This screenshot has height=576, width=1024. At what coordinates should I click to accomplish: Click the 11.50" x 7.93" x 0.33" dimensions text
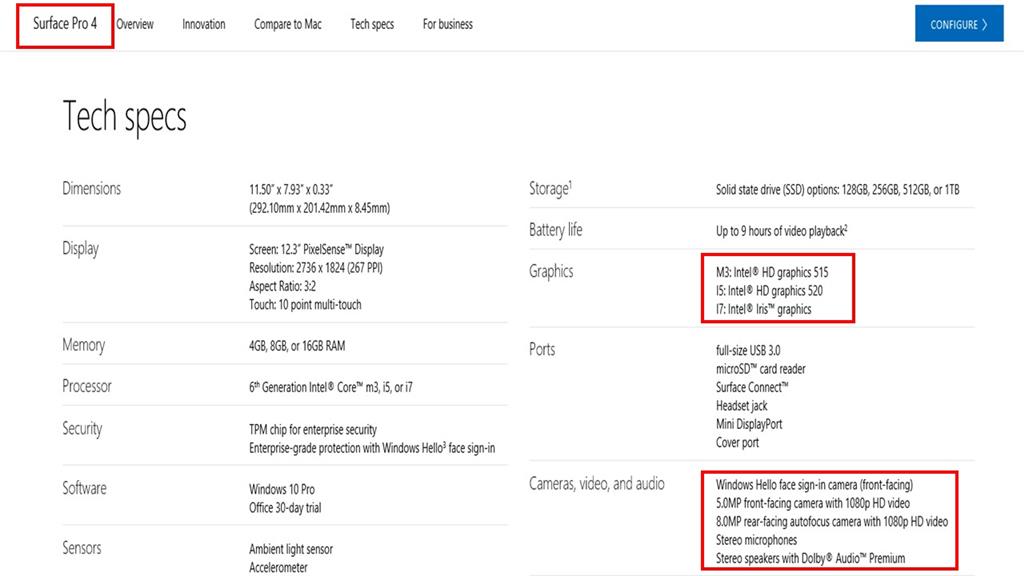point(291,189)
